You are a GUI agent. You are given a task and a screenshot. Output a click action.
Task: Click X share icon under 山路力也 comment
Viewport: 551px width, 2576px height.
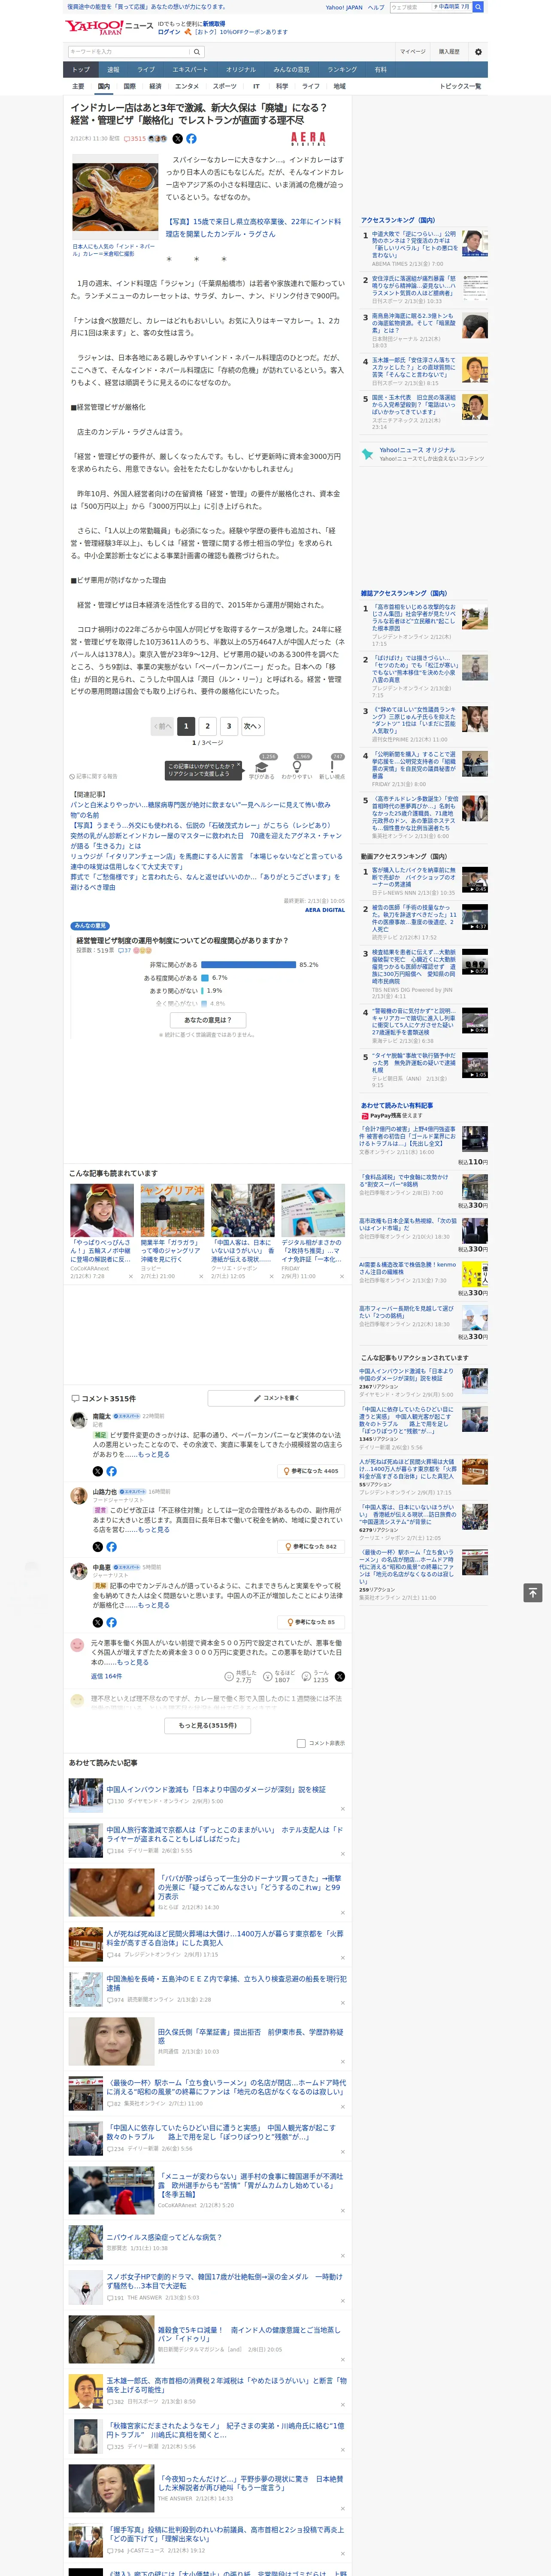[98, 1546]
